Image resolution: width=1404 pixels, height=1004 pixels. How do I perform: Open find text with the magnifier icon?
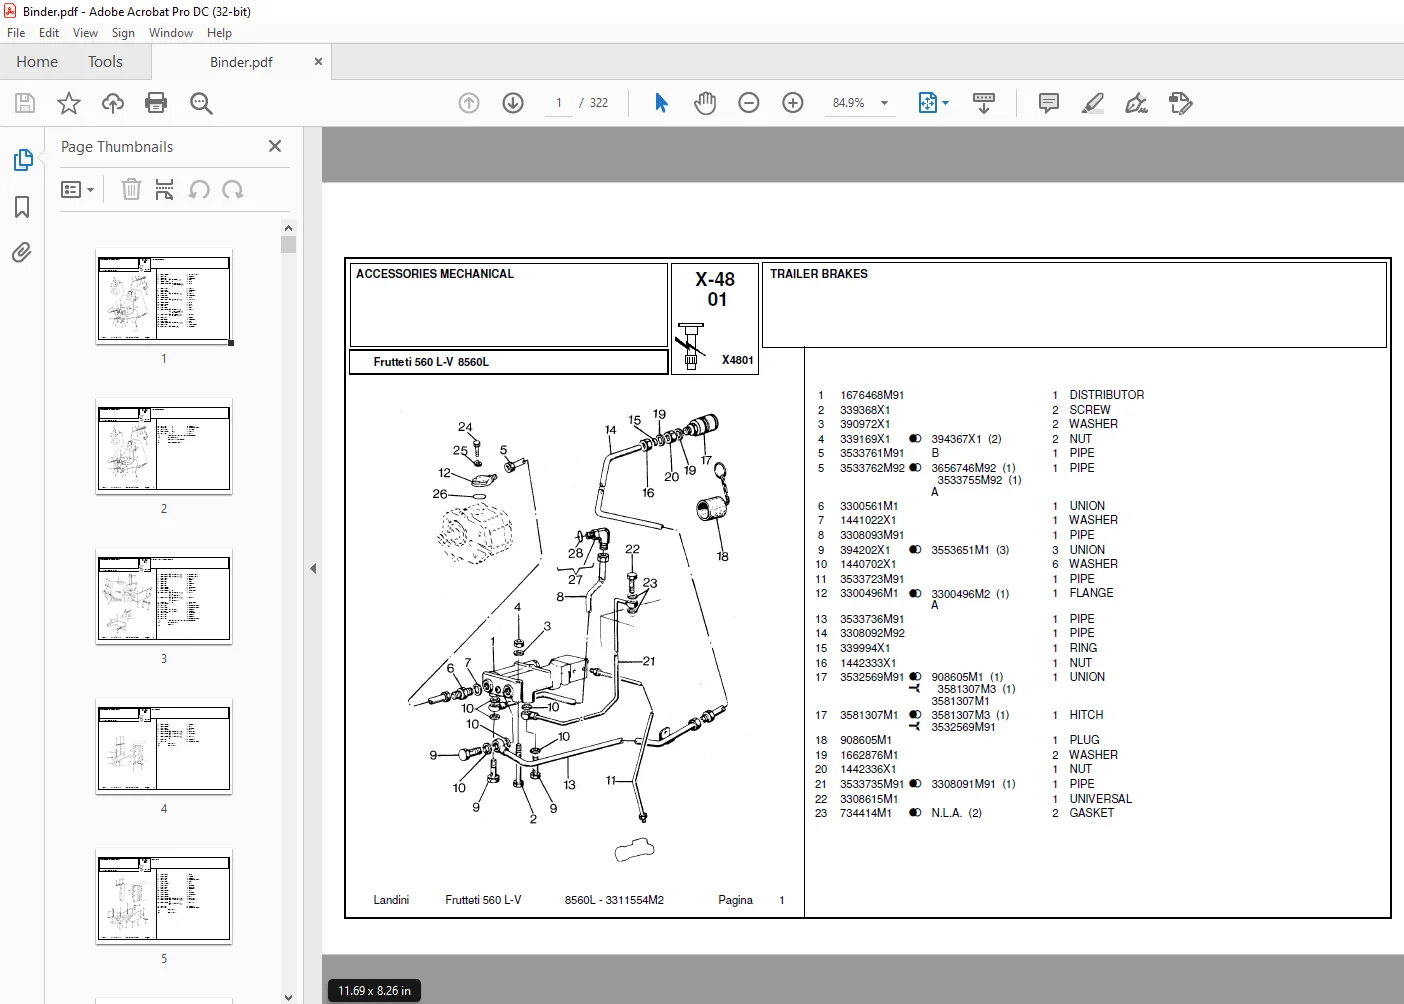(201, 103)
